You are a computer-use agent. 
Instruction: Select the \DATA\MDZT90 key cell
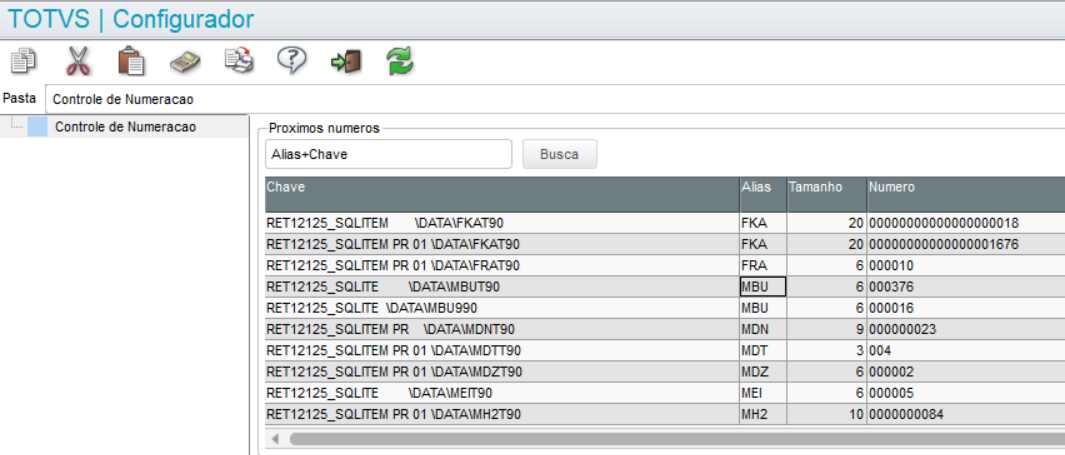[502, 371]
